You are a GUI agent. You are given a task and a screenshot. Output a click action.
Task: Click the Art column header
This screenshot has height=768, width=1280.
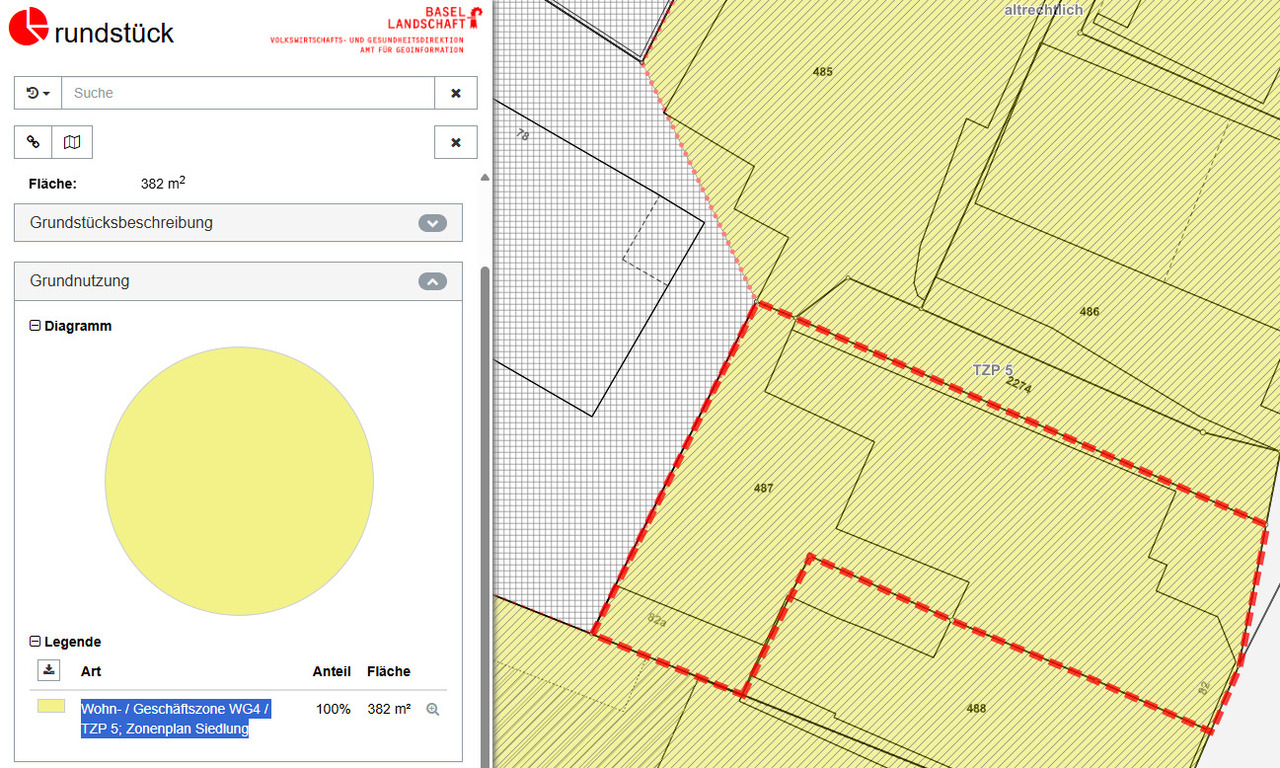click(x=91, y=671)
